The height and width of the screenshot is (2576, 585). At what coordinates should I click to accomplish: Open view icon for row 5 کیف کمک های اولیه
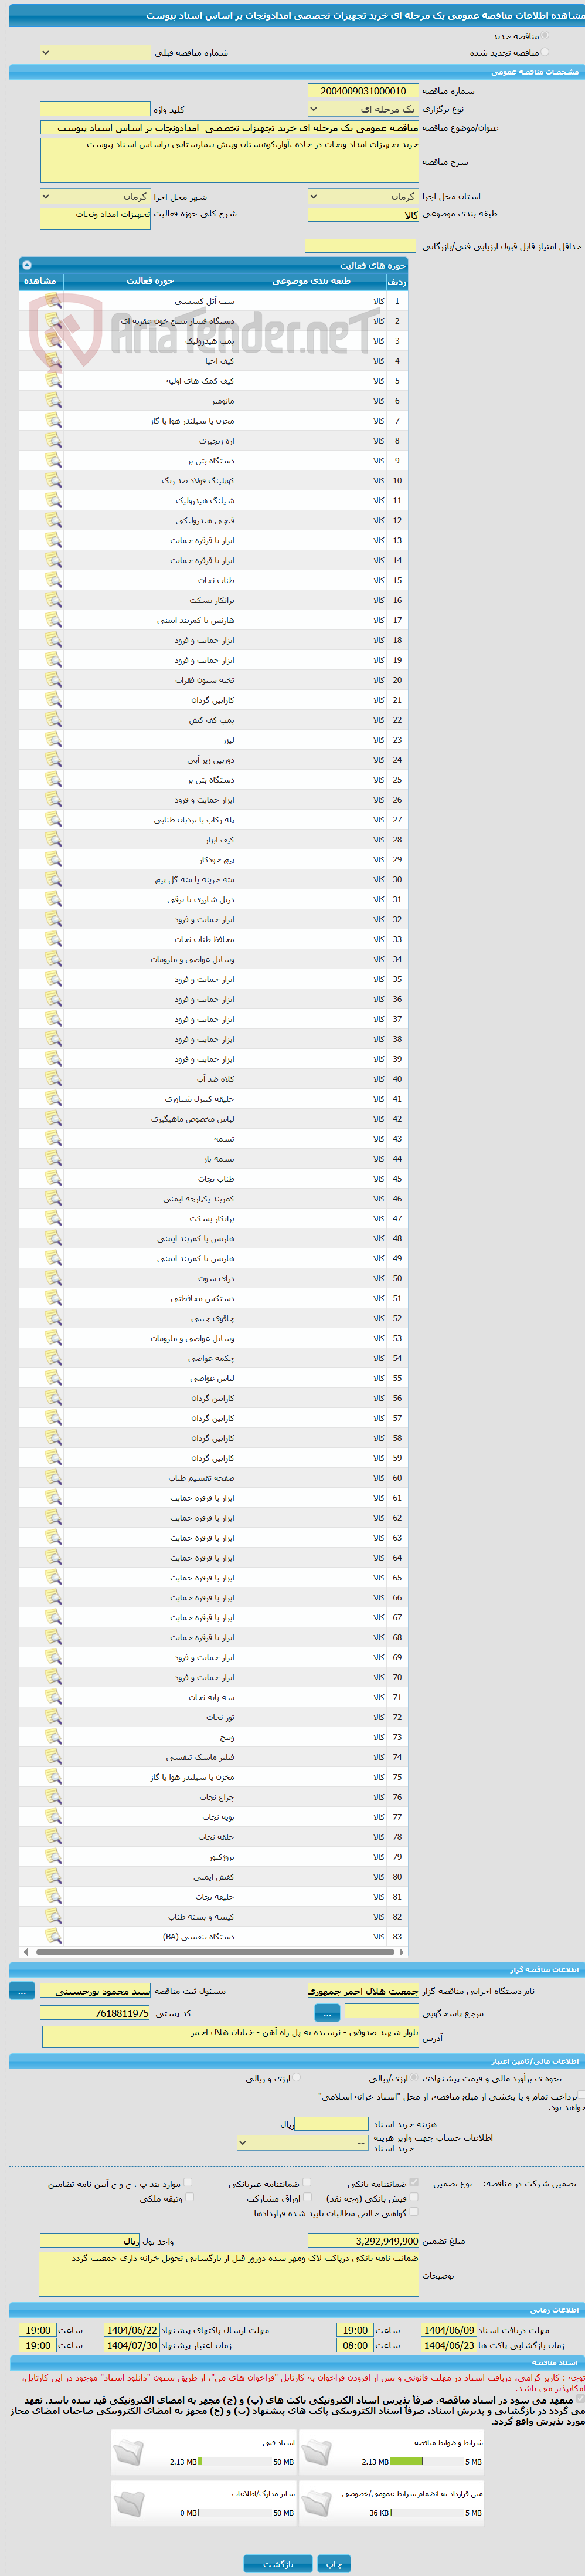[53, 381]
